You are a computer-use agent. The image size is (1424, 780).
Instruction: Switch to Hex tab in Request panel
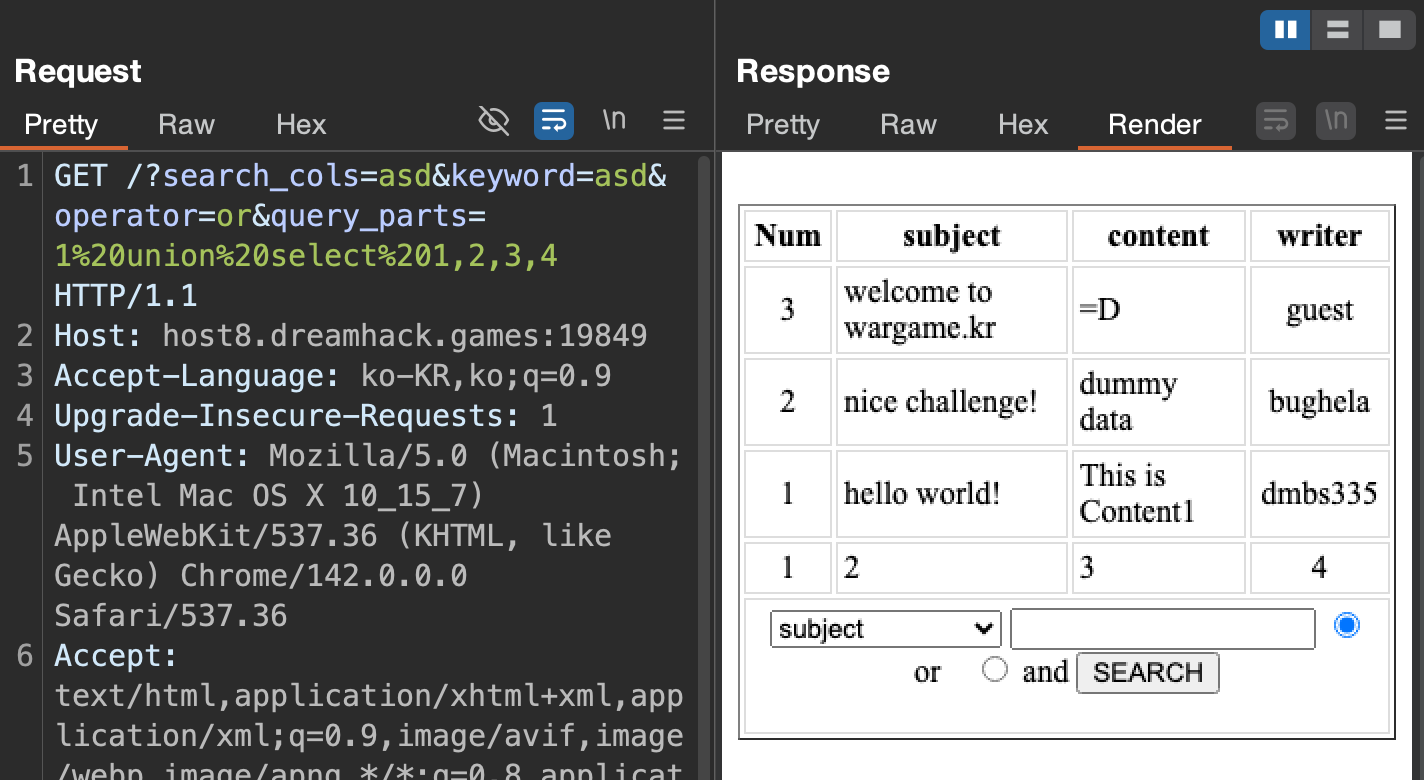point(301,124)
